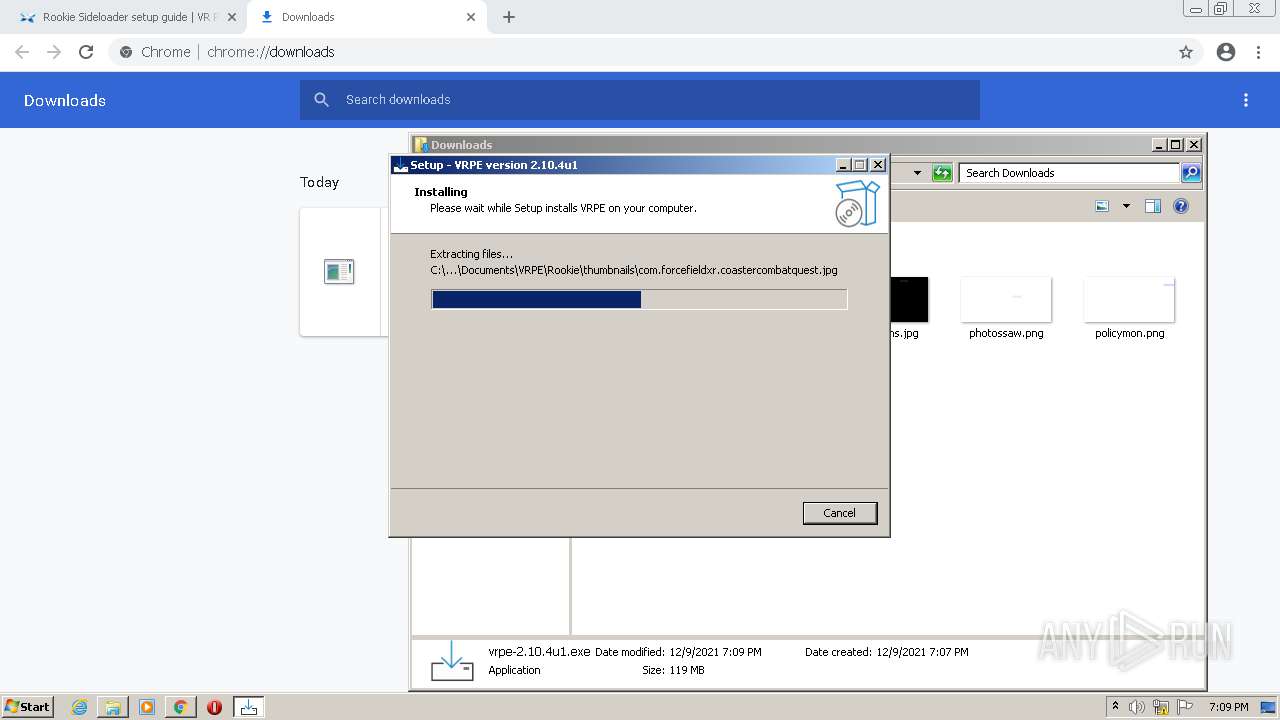The height and width of the screenshot is (720, 1280).
Task: Change the view in Explorer toolbar
Action: (1102, 206)
